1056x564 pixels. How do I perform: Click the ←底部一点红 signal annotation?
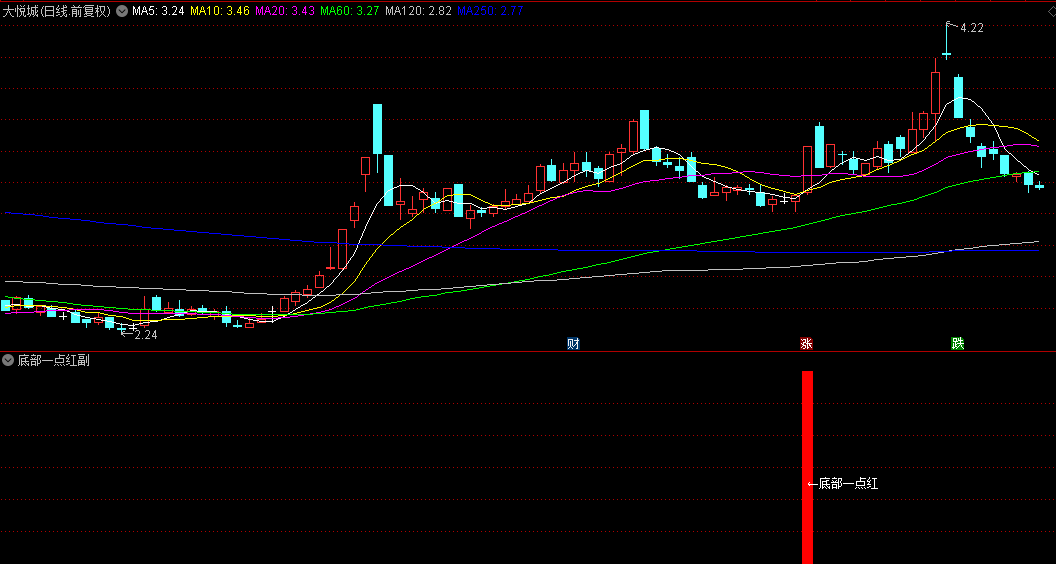click(843, 483)
